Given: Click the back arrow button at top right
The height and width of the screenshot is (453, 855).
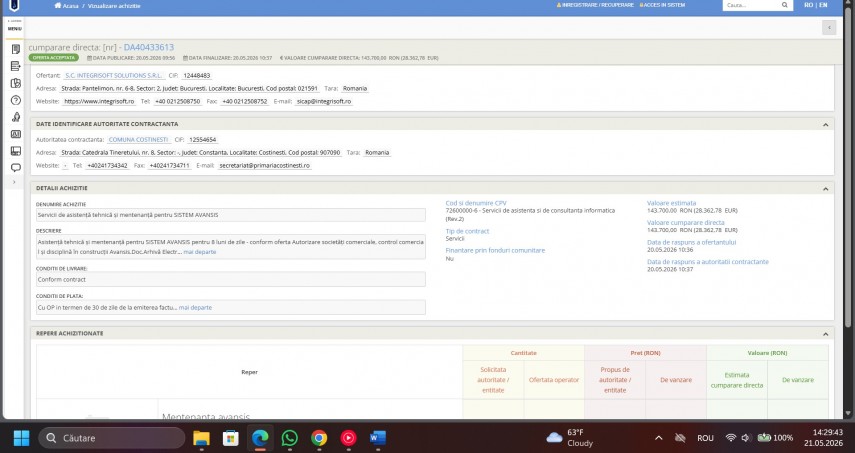Looking at the screenshot, I should [x=829, y=27].
